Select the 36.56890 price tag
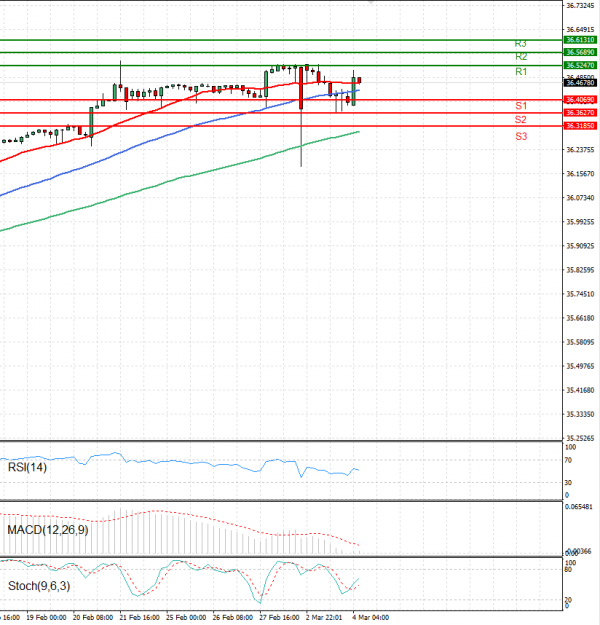Viewport: 600px width, 625px height. coord(580,52)
